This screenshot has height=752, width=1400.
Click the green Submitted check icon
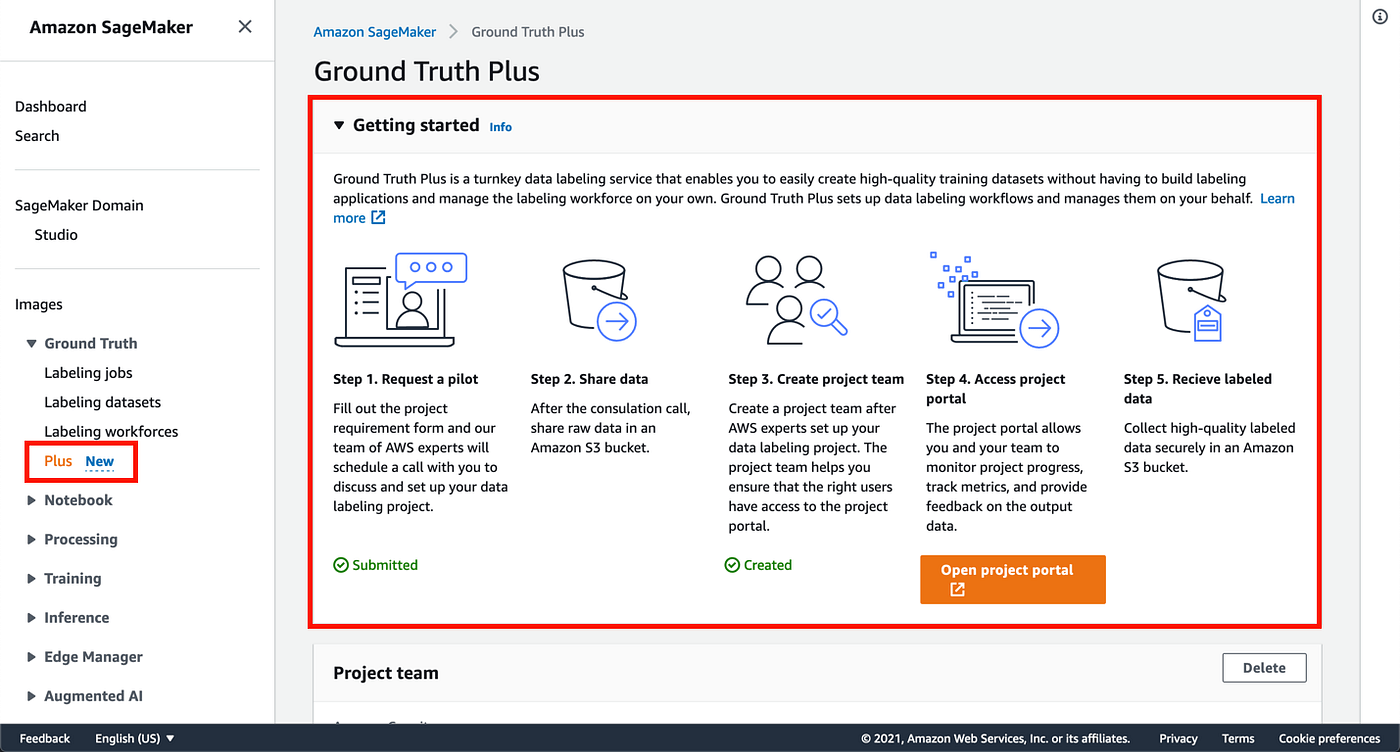pos(341,565)
